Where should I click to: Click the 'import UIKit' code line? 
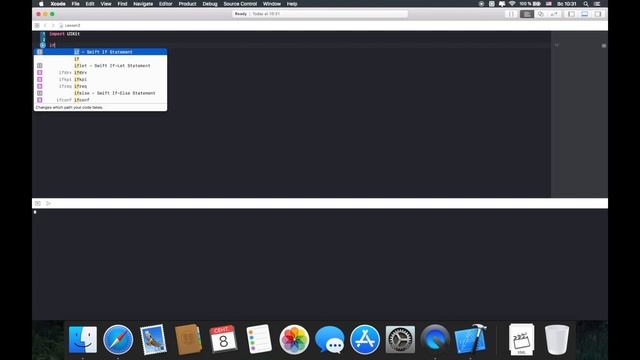click(x=64, y=34)
